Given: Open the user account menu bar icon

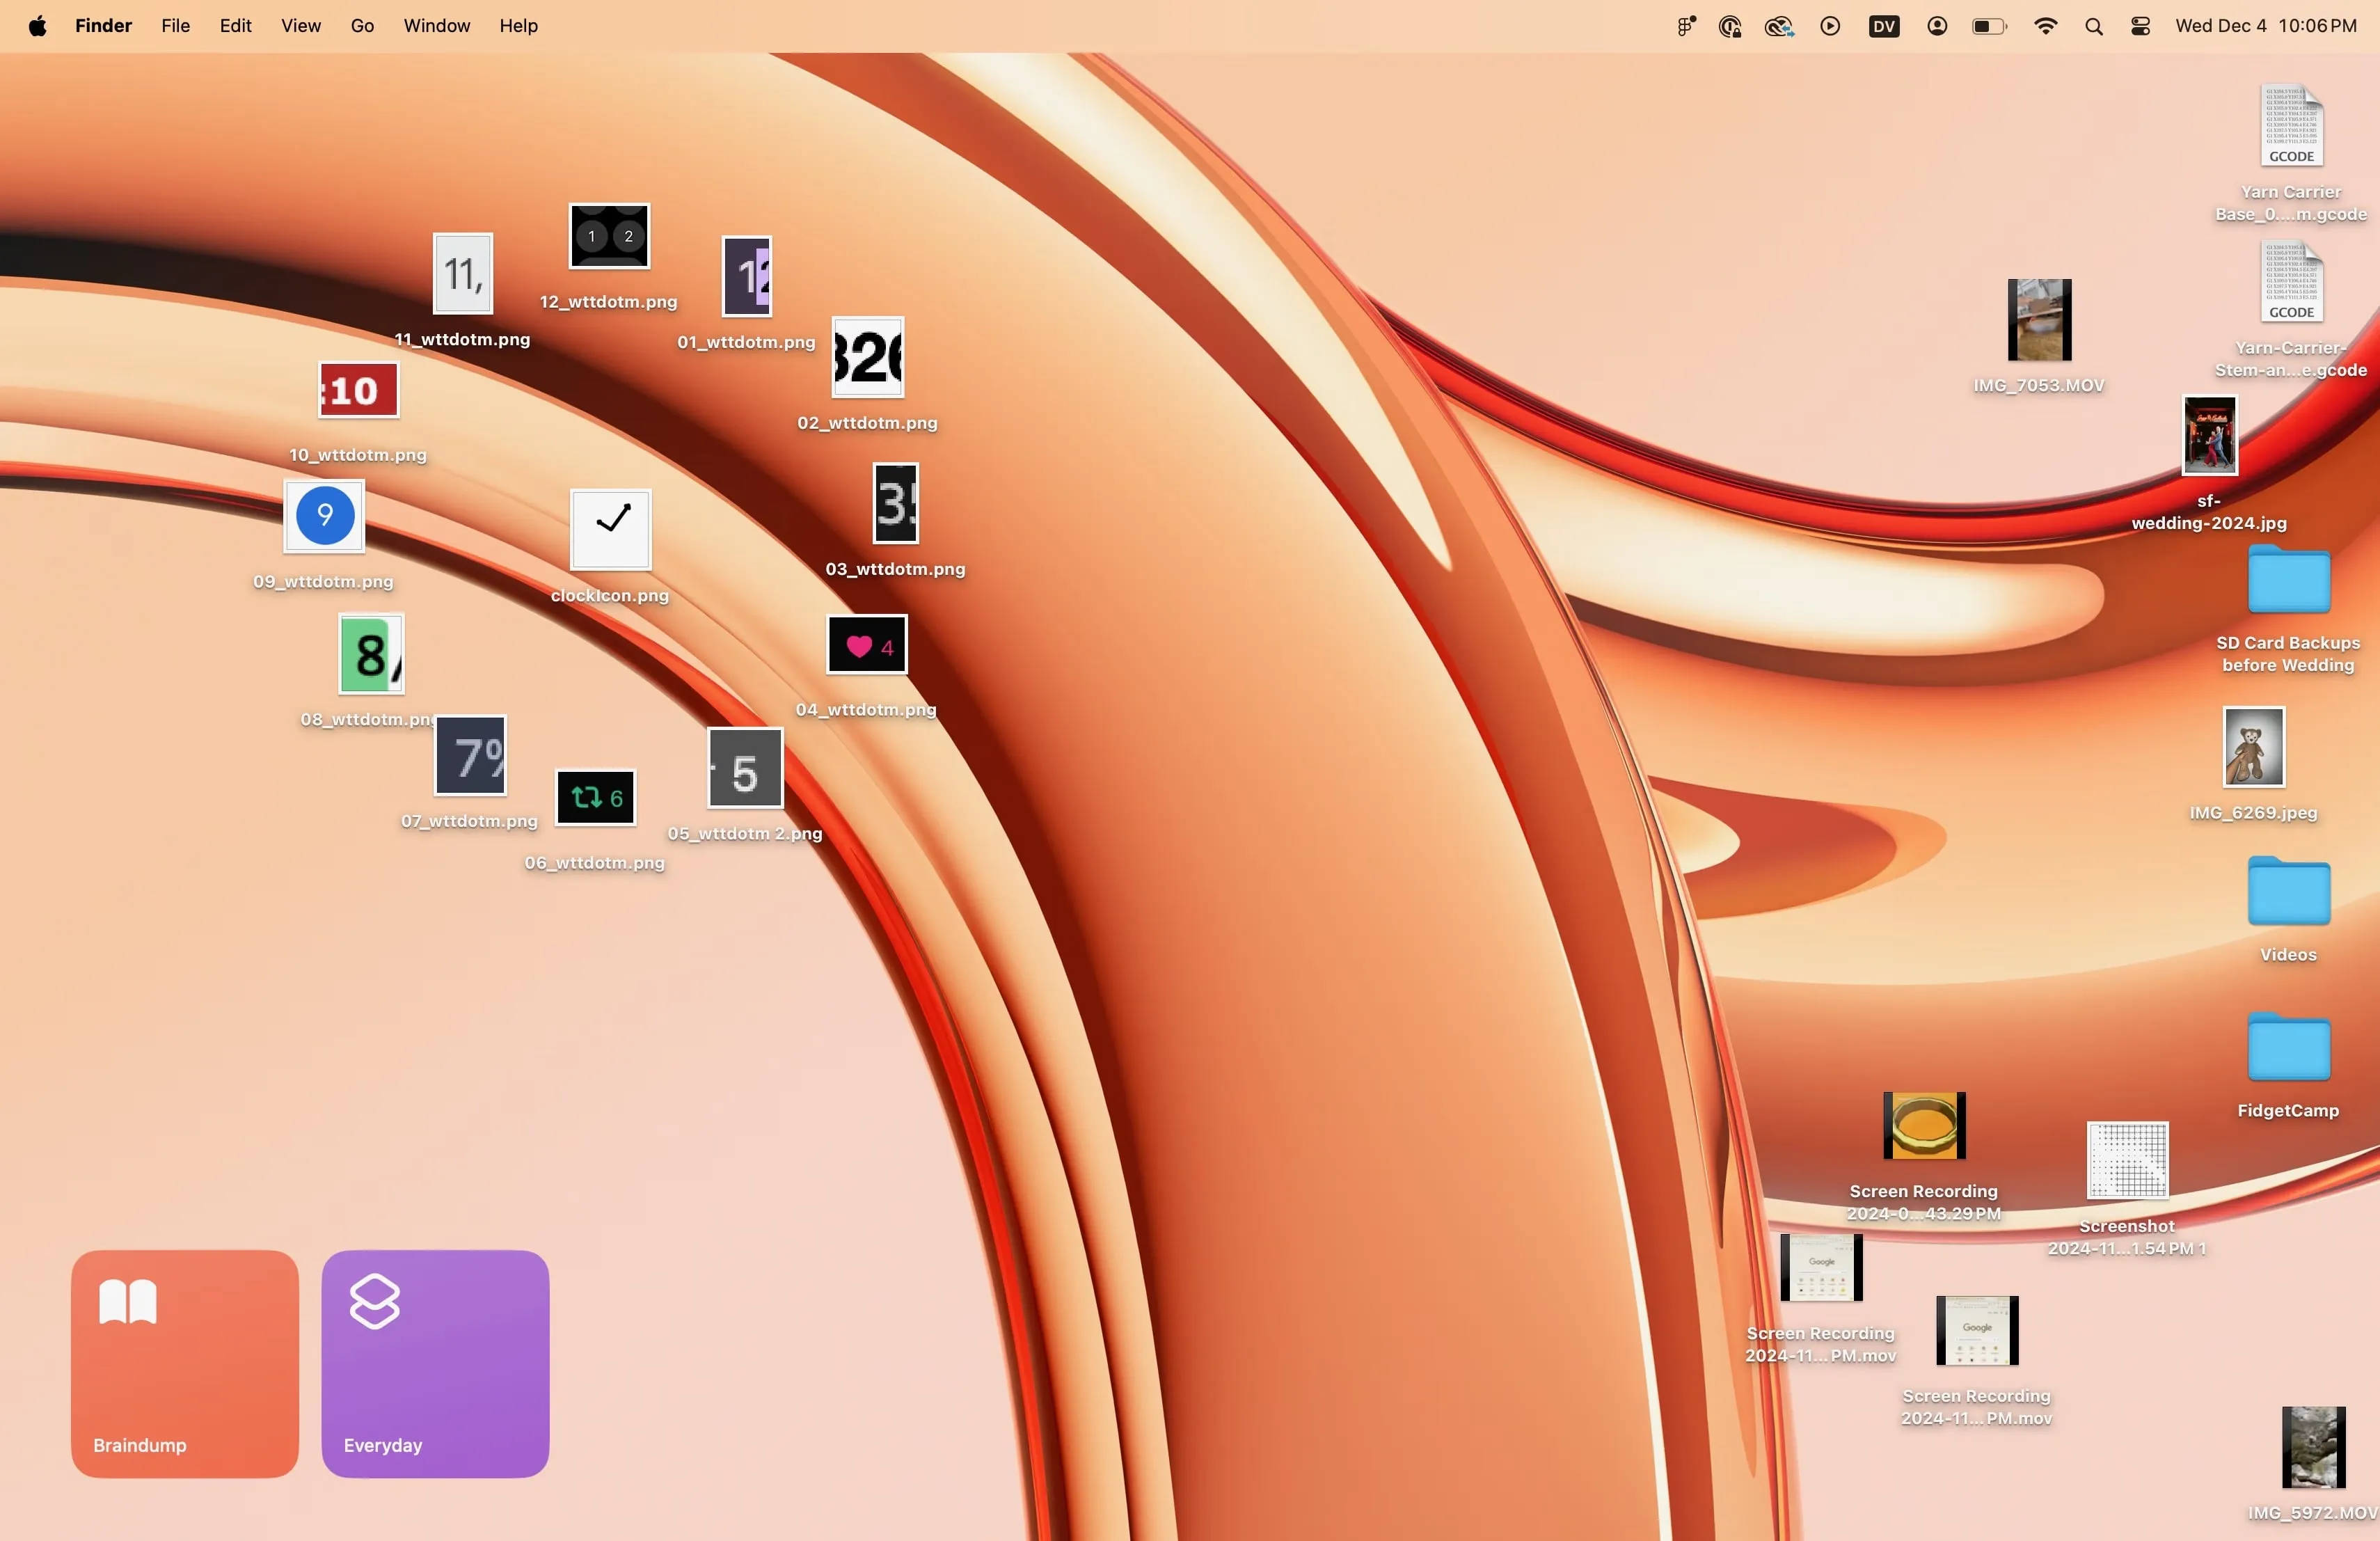Looking at the screenshot, I should coord(1936,26).
